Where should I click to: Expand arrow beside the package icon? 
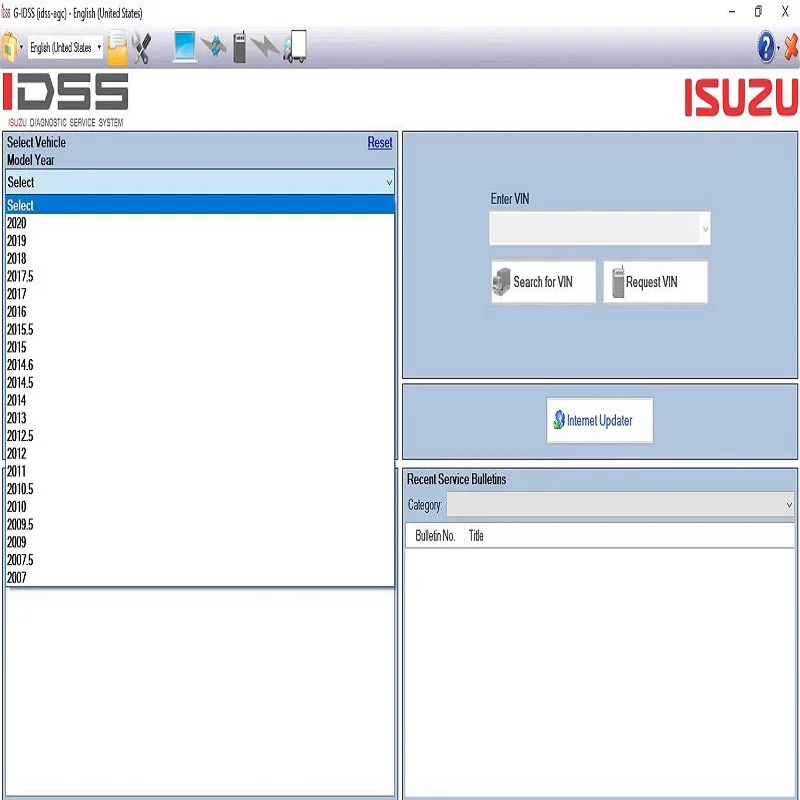[21, 47]
